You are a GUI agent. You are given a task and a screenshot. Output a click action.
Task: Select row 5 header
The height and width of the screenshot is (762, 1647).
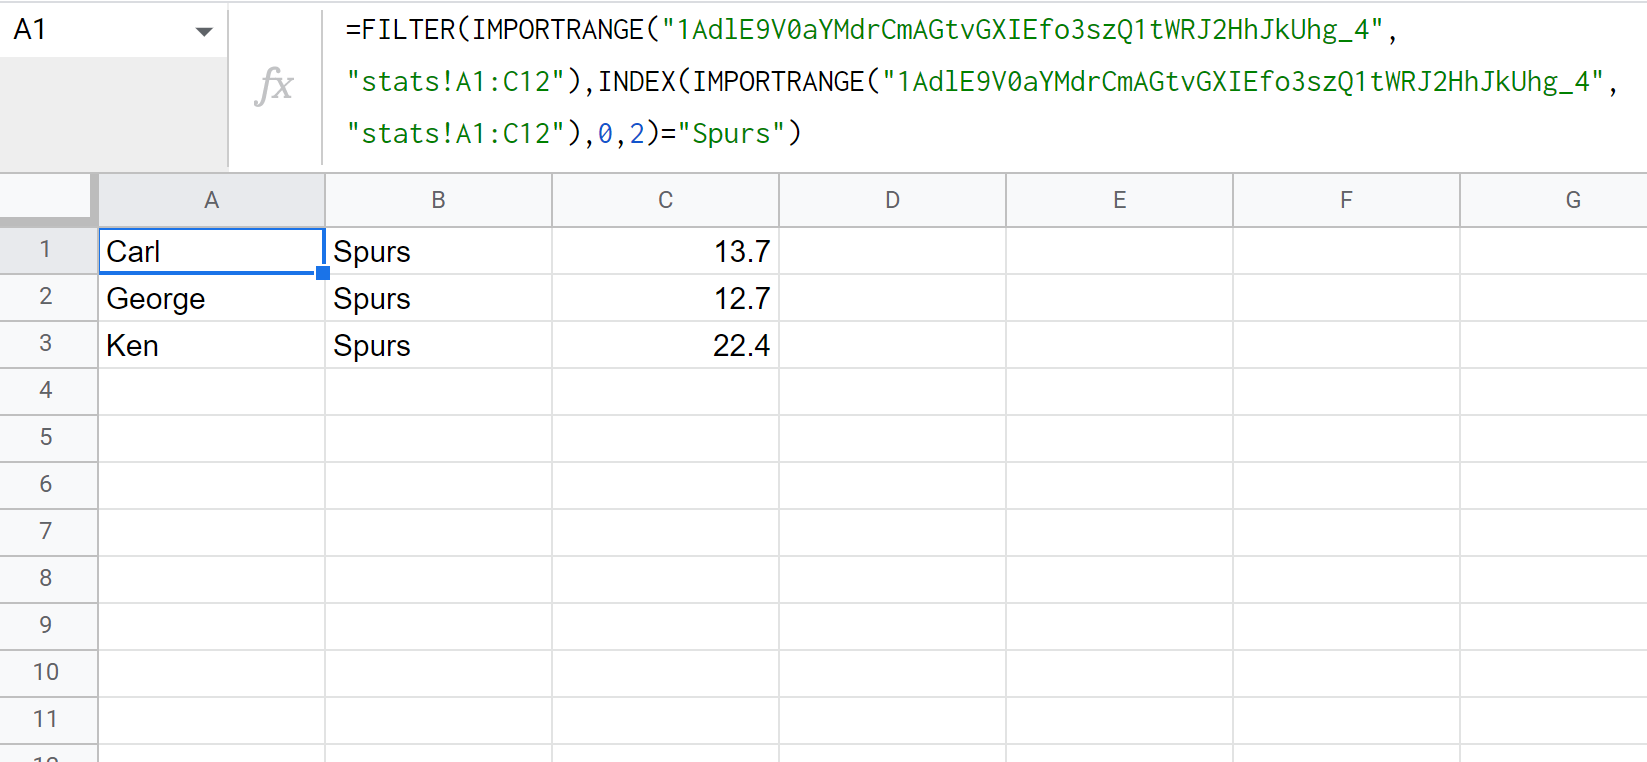pyautogui.click(x=46, y=438)
